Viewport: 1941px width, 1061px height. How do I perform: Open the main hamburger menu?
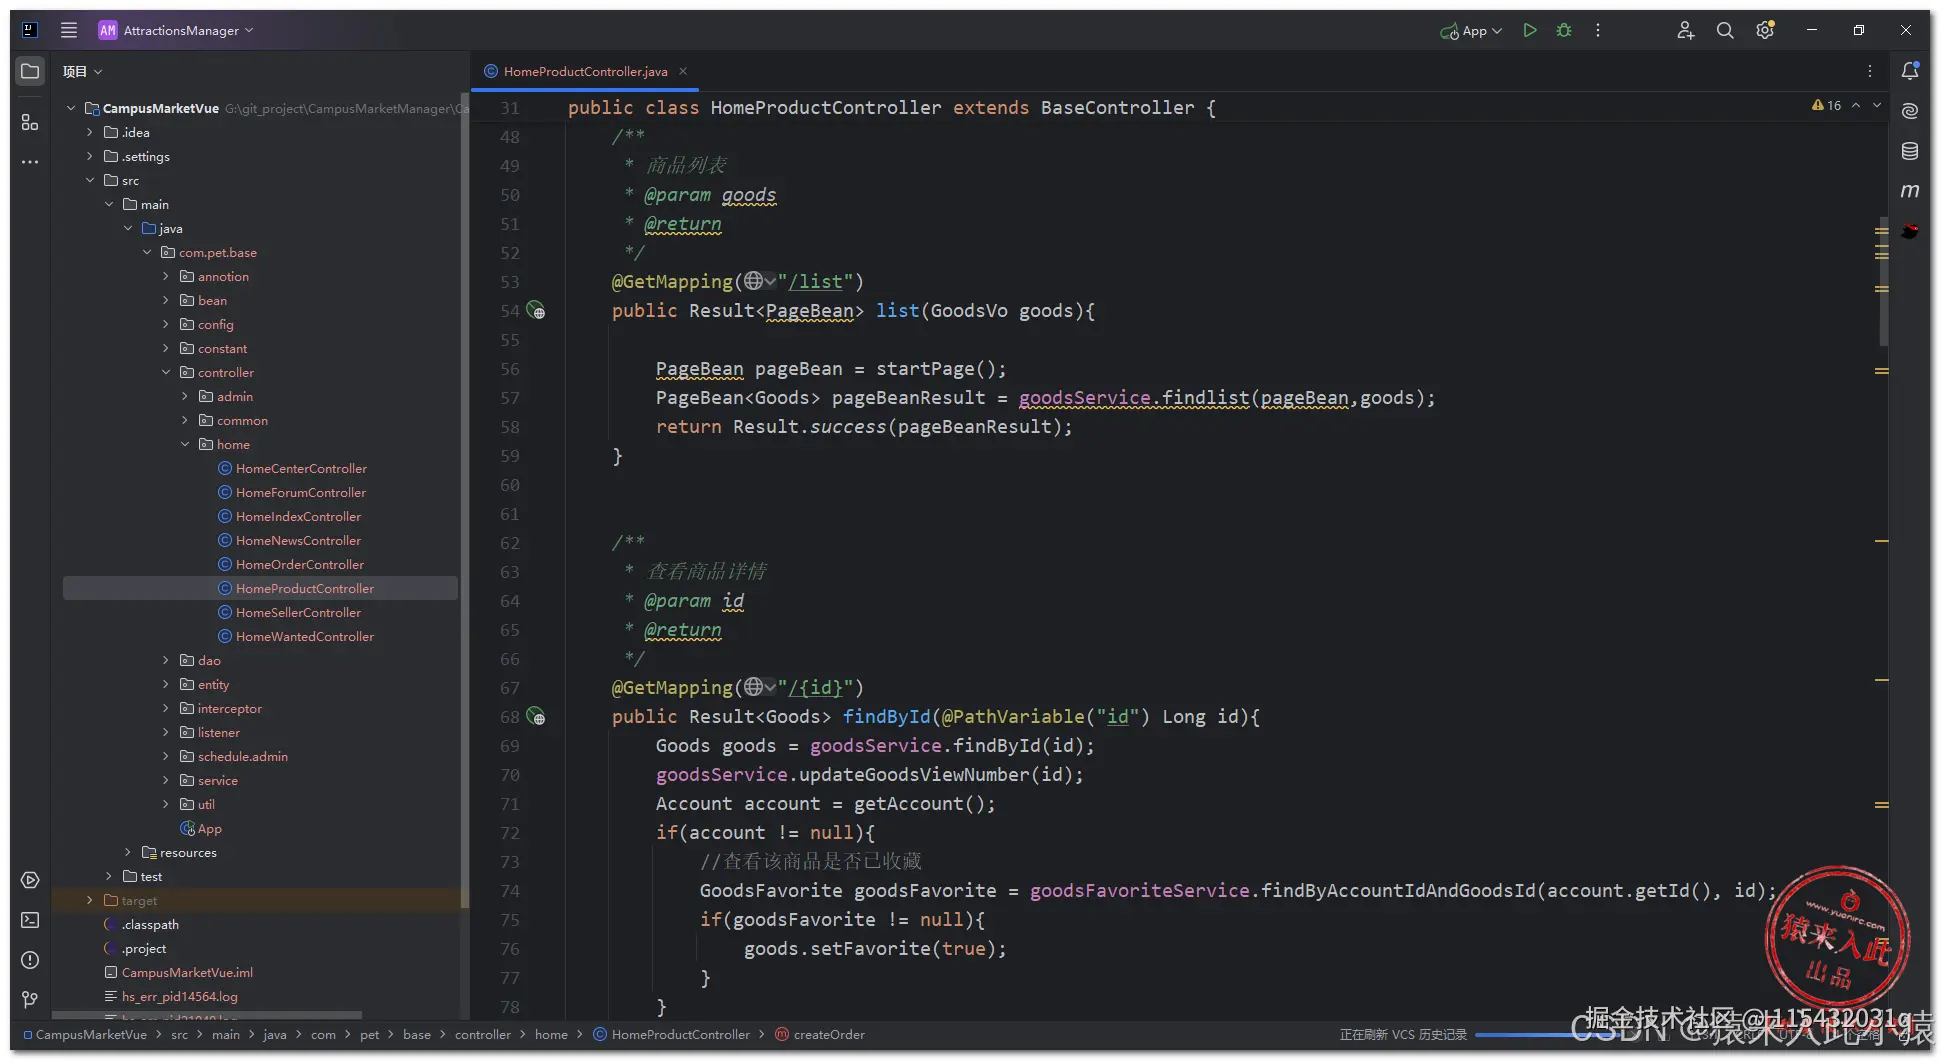[69, 30]
